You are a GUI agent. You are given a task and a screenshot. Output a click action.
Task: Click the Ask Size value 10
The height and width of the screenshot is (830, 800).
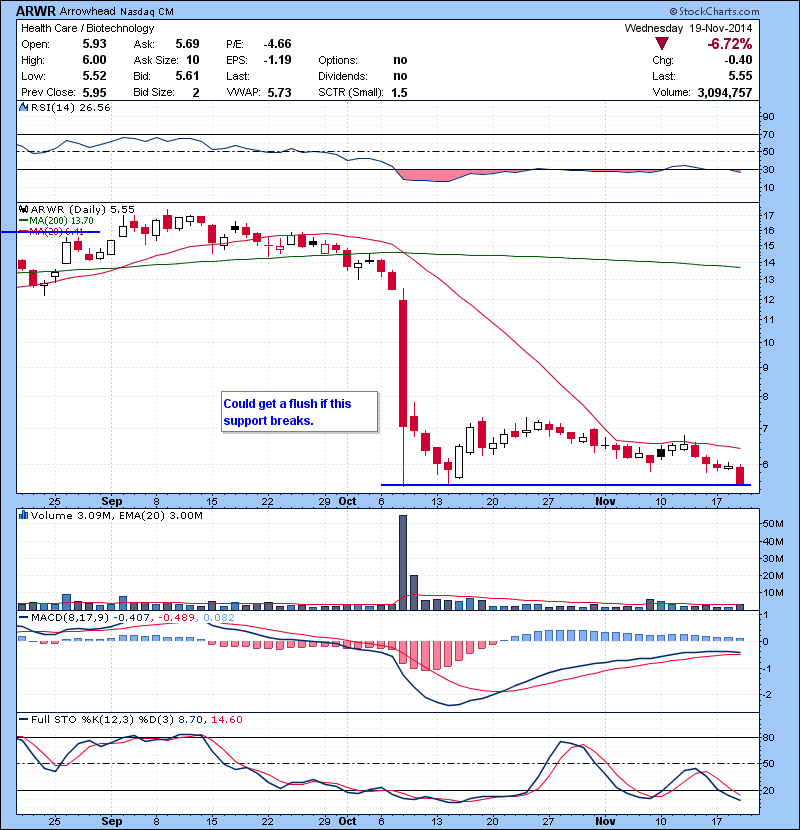pyautogui.click(x=193, y=60)
